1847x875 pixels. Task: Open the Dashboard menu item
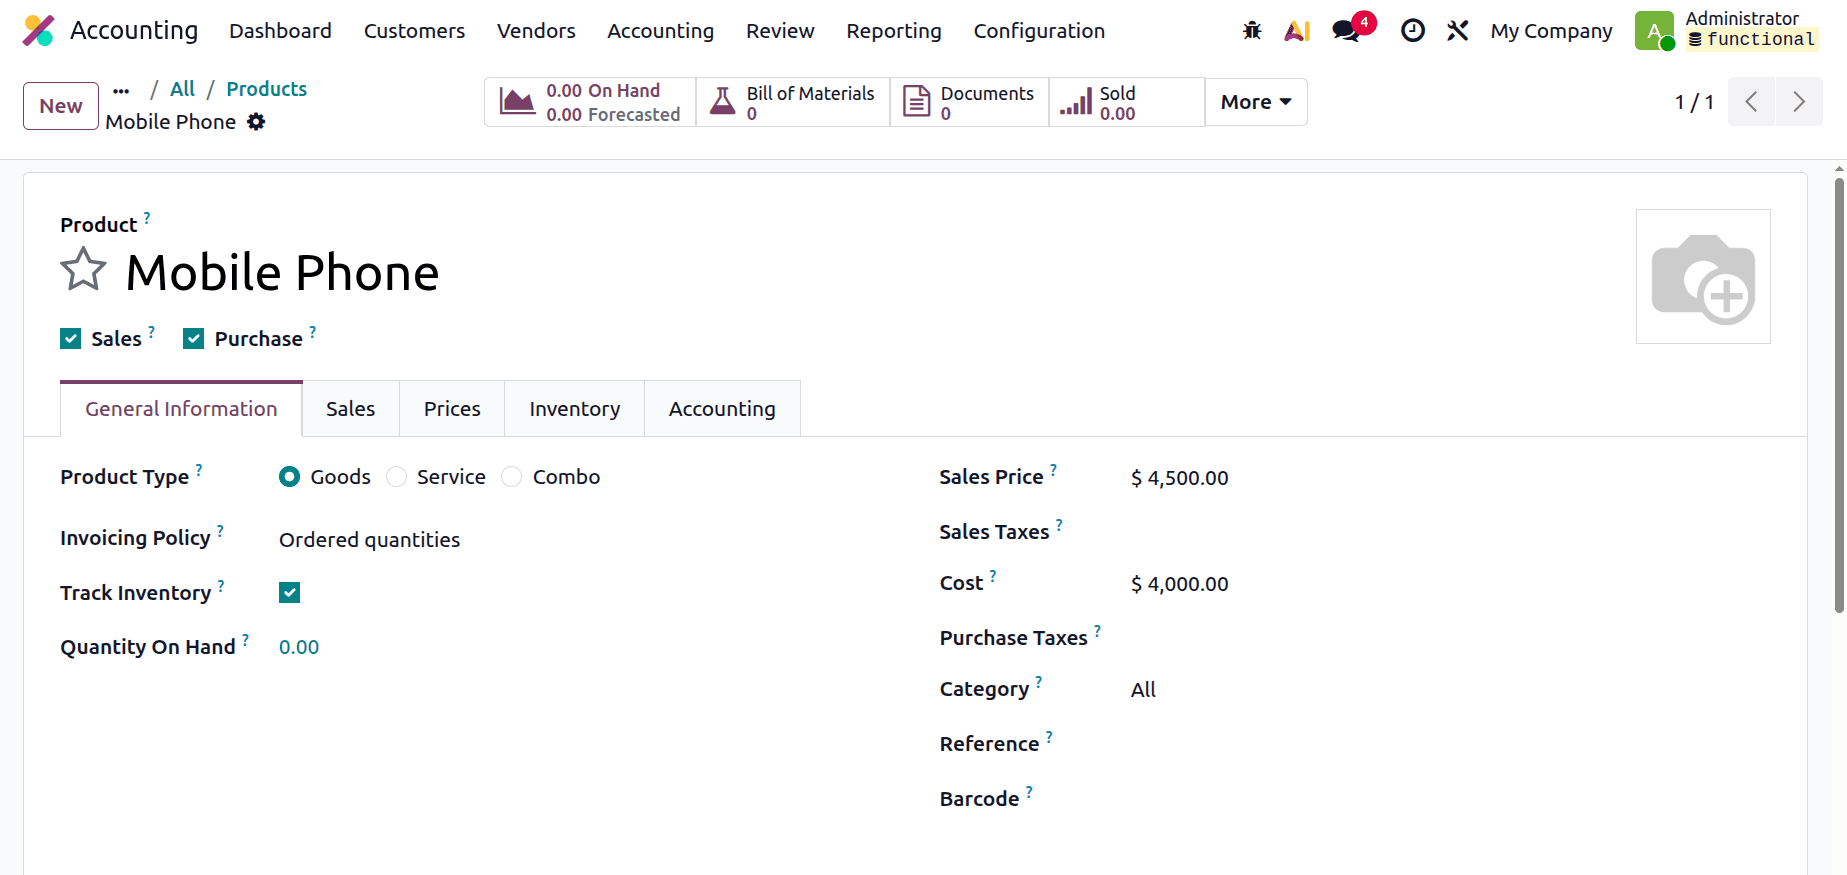tap(280, 31)
